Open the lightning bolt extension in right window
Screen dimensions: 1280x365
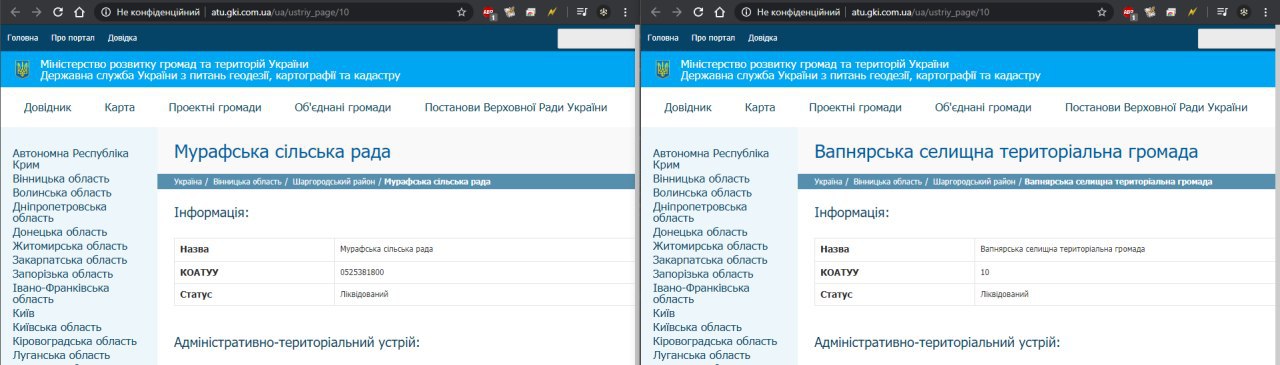click(x=1192, y=12)
